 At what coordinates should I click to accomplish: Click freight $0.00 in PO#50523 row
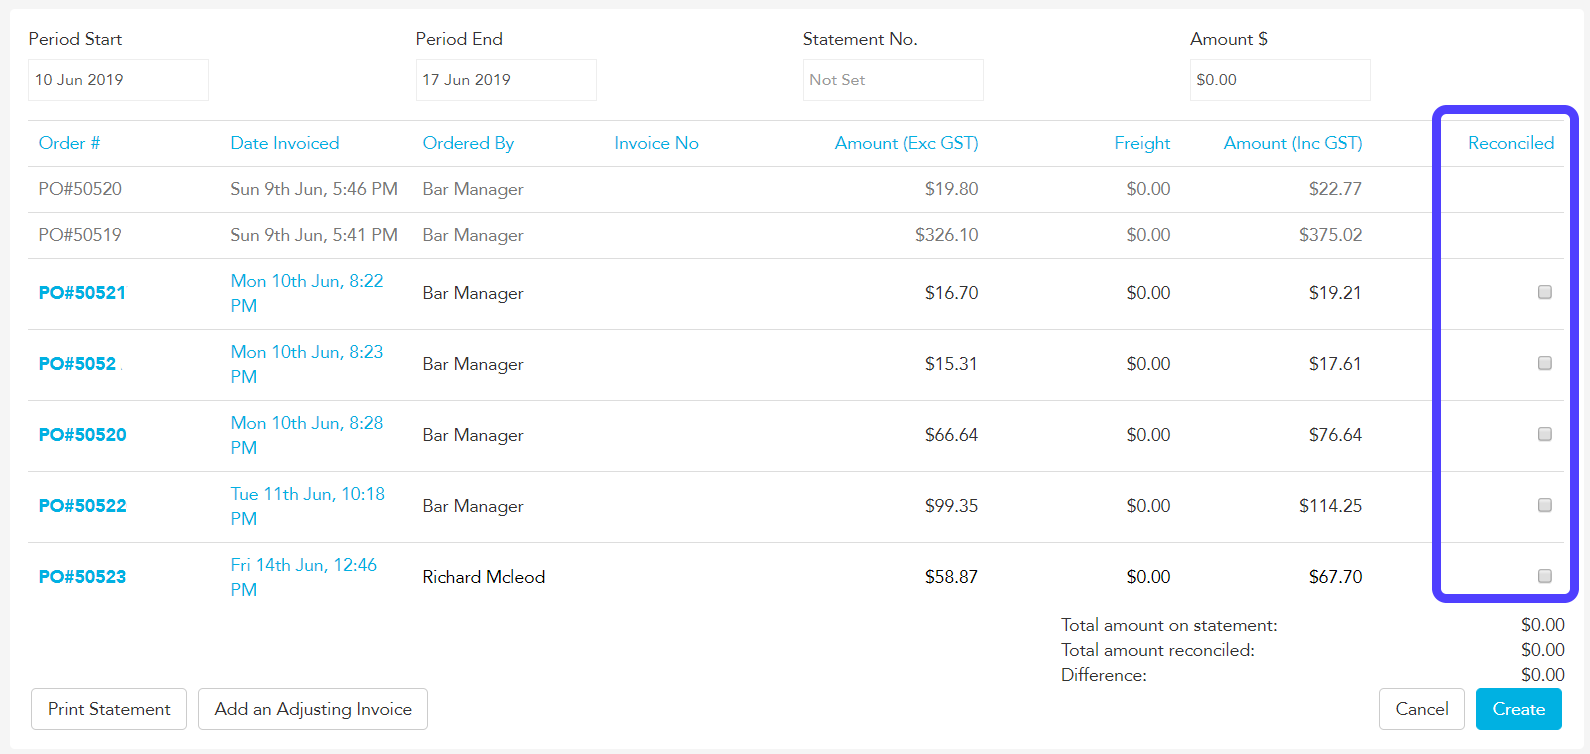click(x=1148, y=577)
